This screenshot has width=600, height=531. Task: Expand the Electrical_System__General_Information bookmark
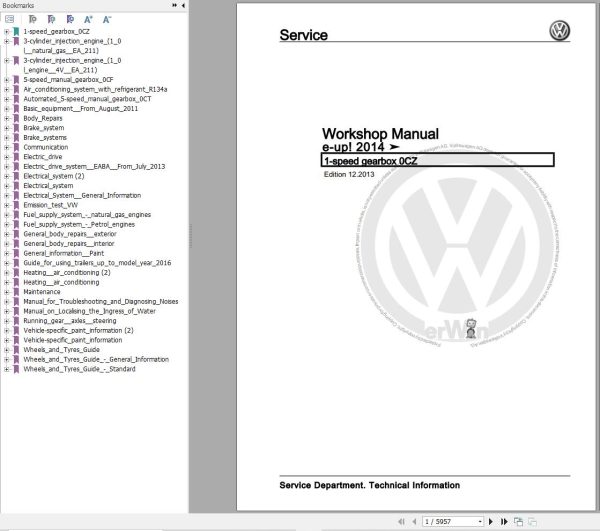click(6, 195)
